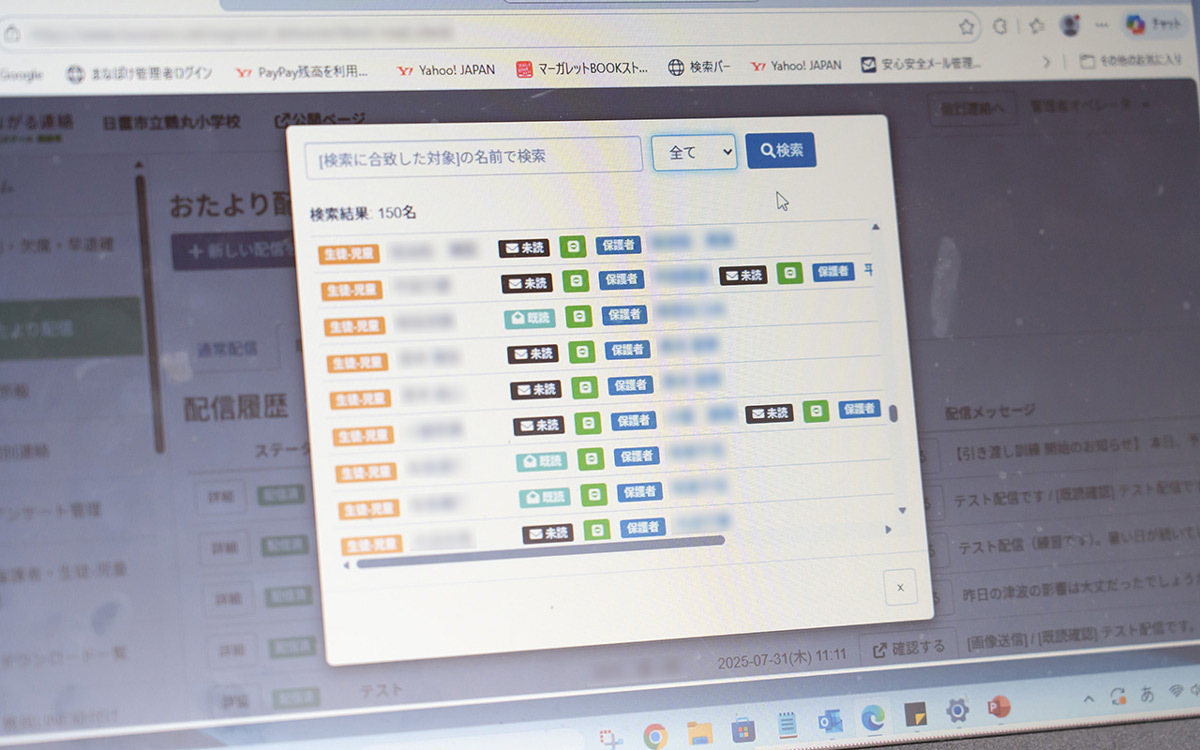Open the Copilot チャット button
1200x750 pixels.
click(1154, 23)
